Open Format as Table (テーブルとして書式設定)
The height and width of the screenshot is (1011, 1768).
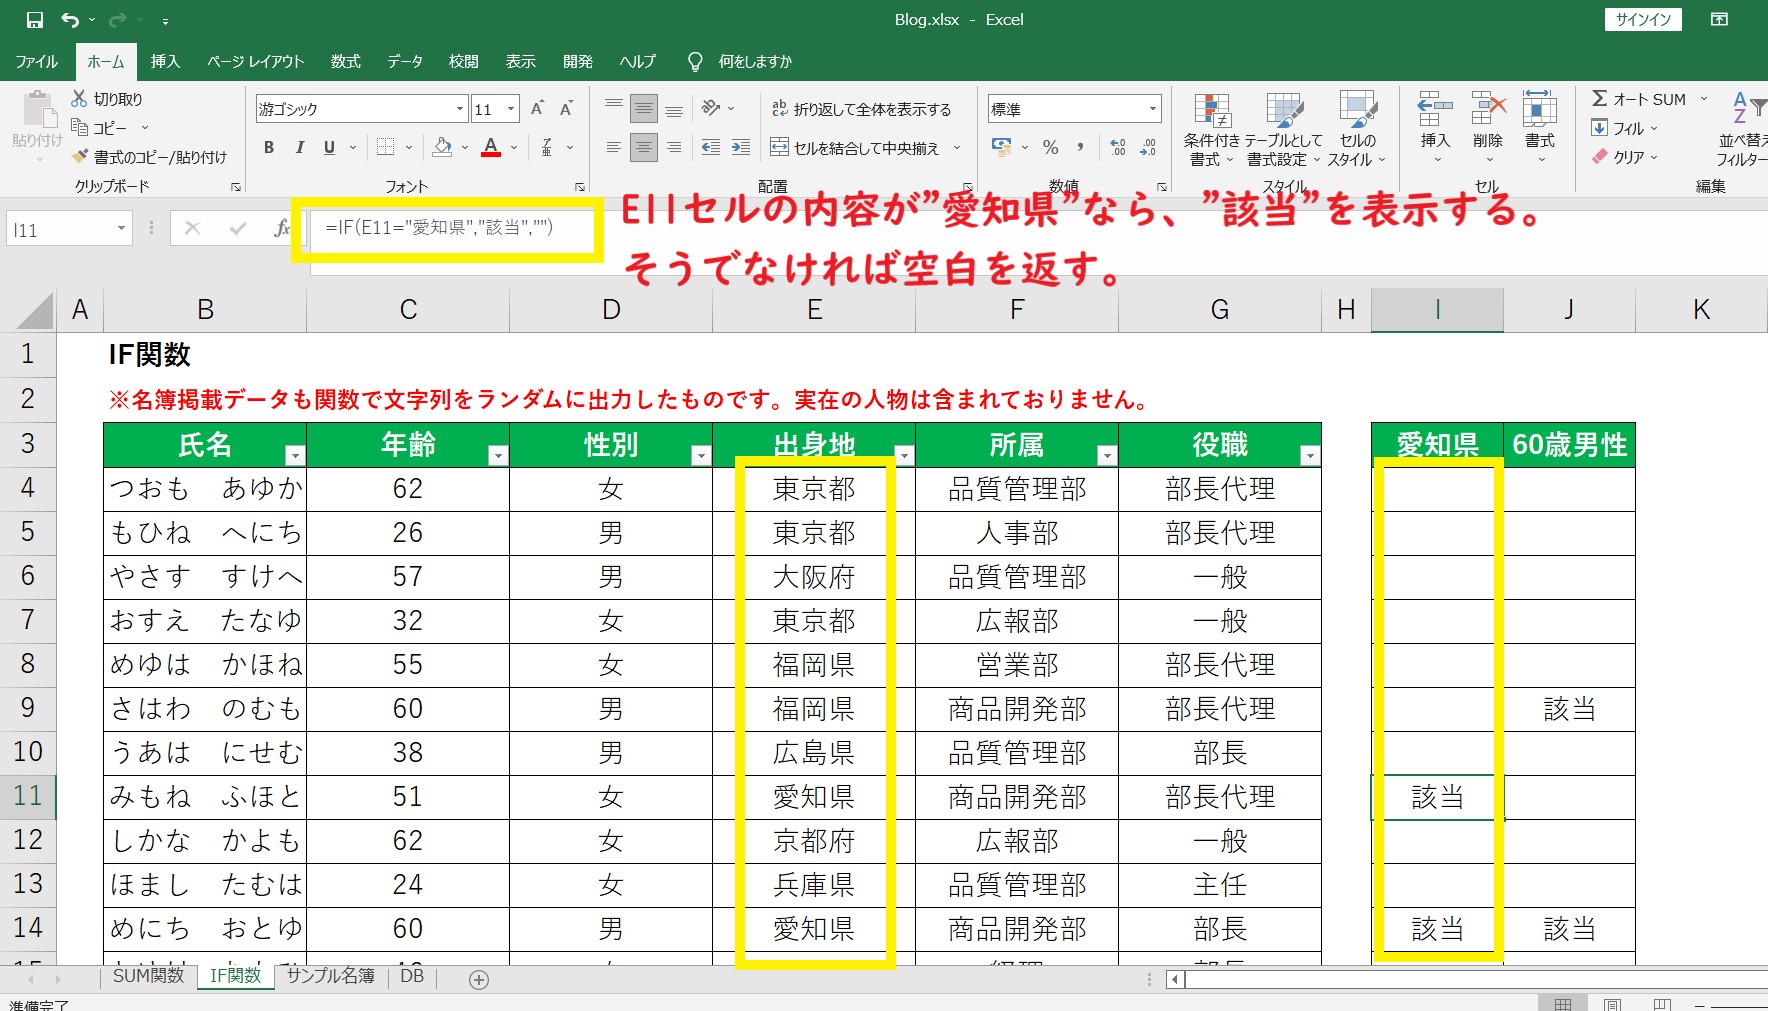coord(1284,130)
